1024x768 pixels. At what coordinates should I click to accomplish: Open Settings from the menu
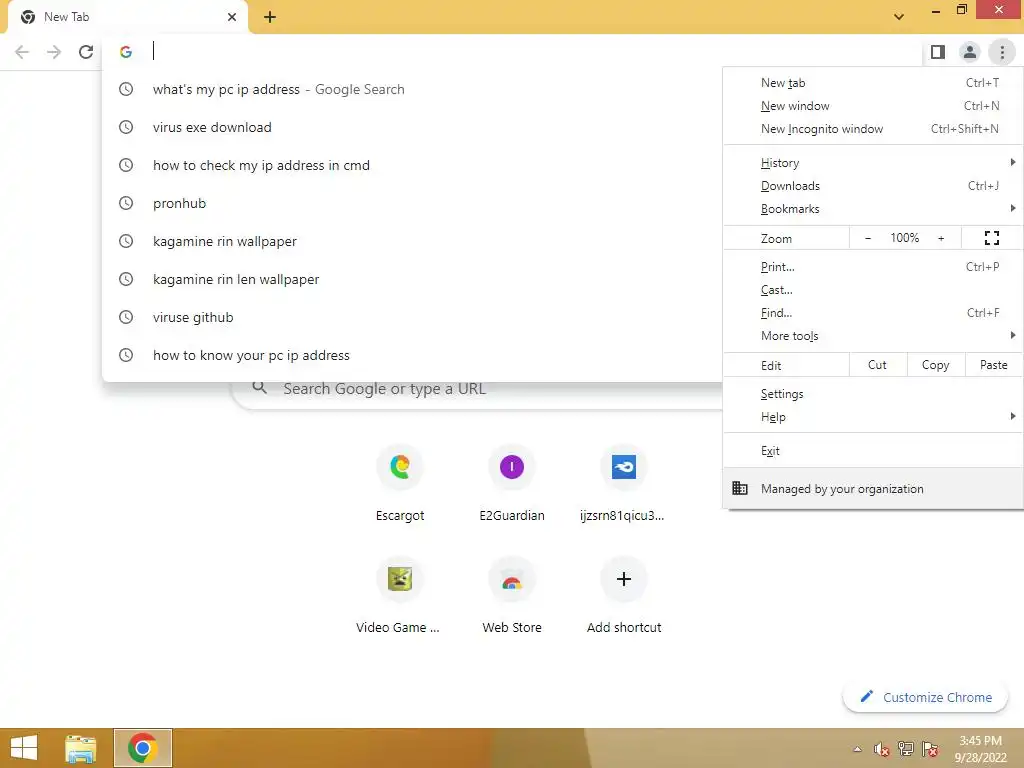(872, 394)
